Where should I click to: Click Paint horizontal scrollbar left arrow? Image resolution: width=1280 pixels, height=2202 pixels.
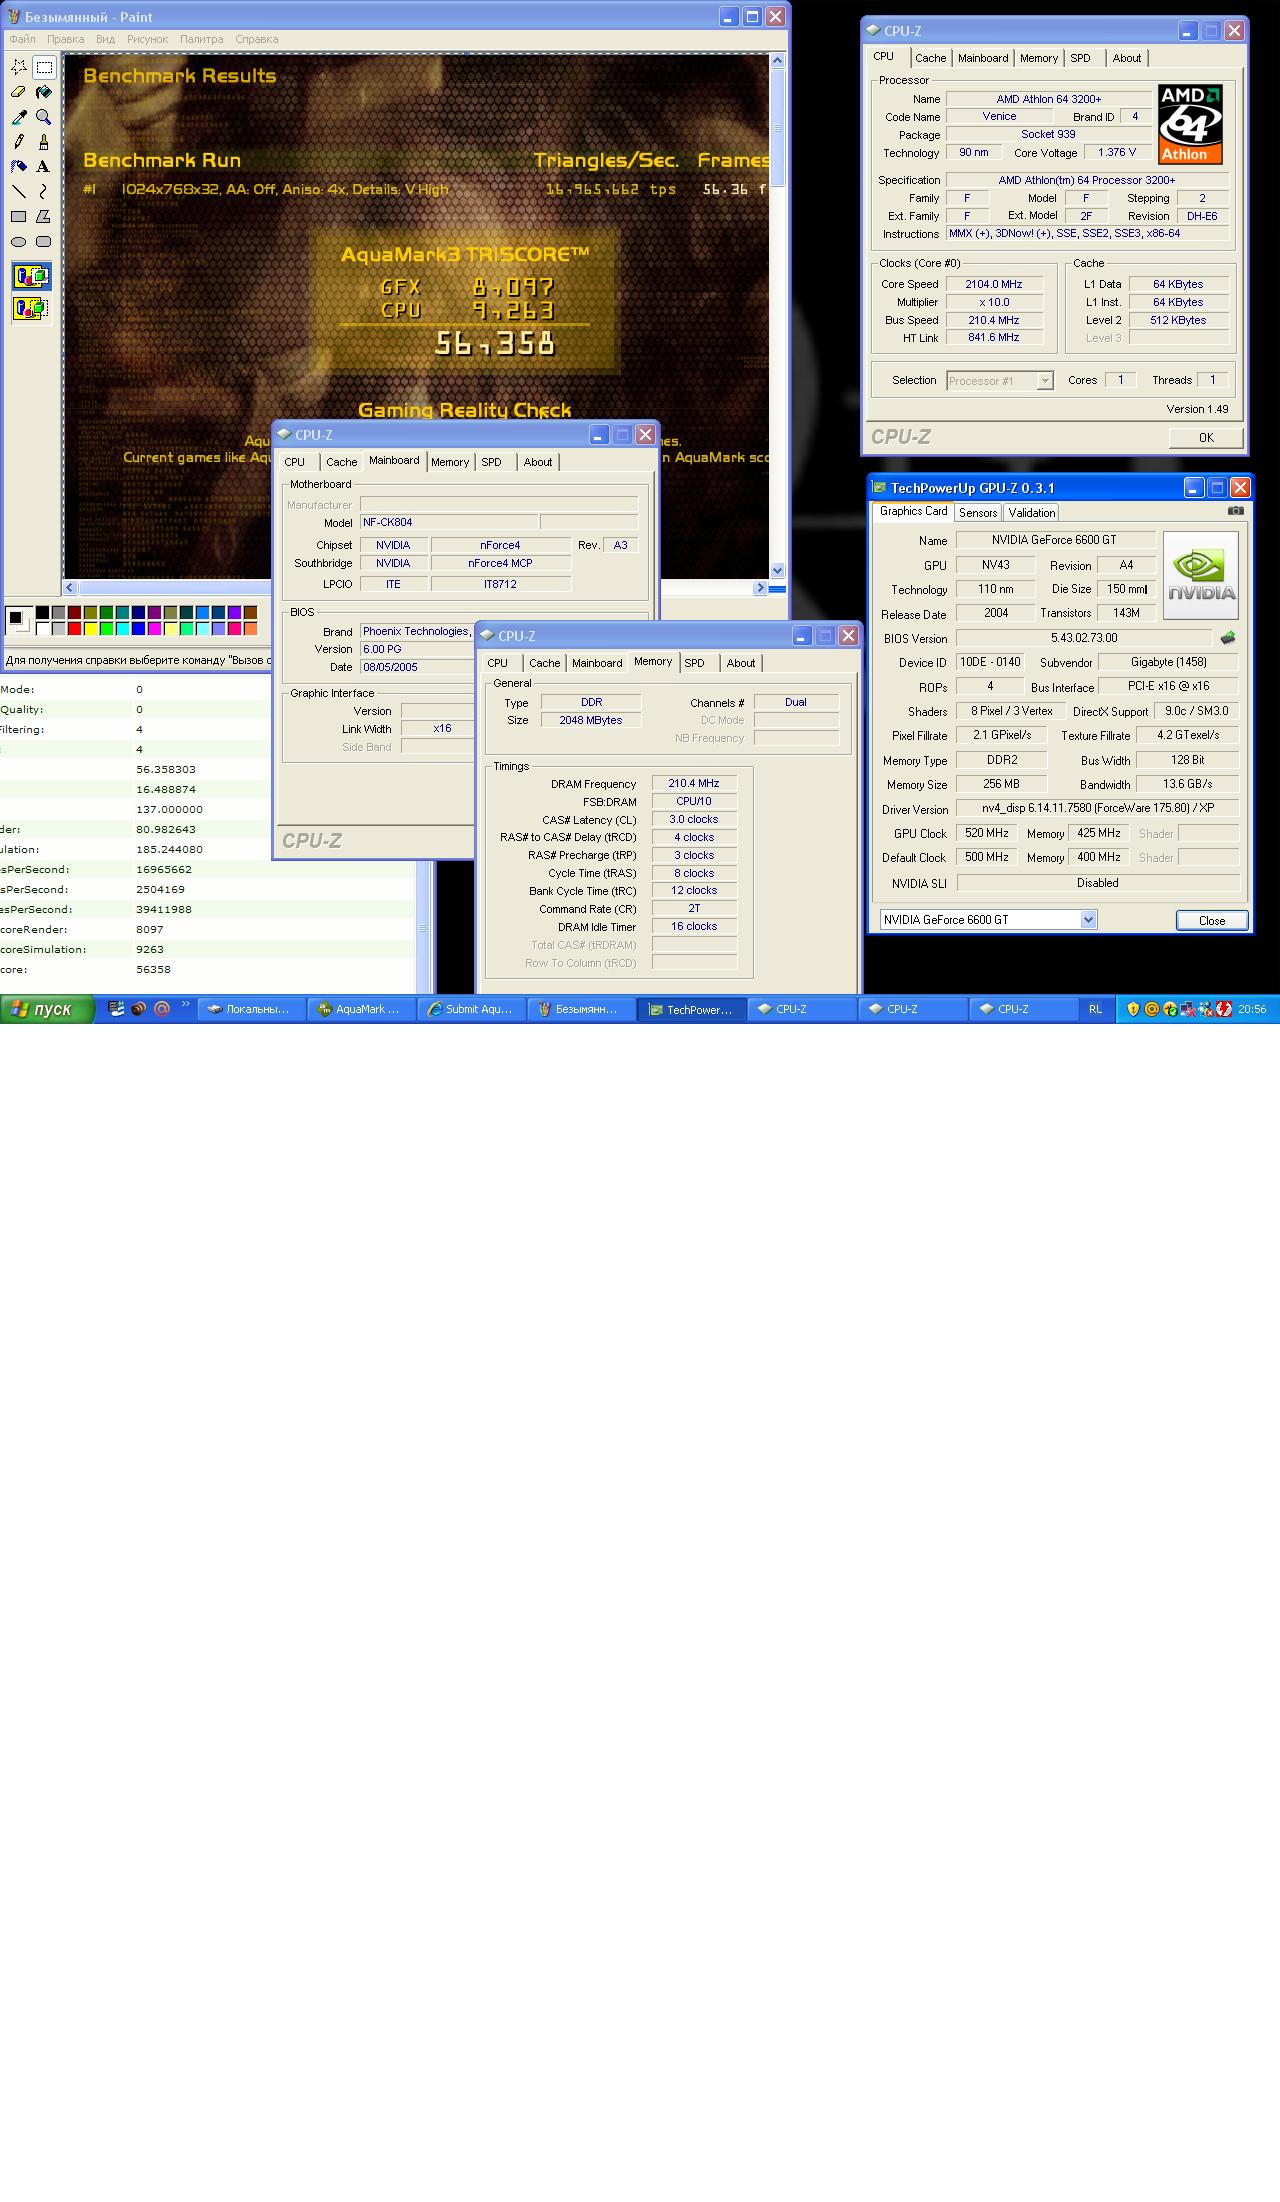pos(70,588)
